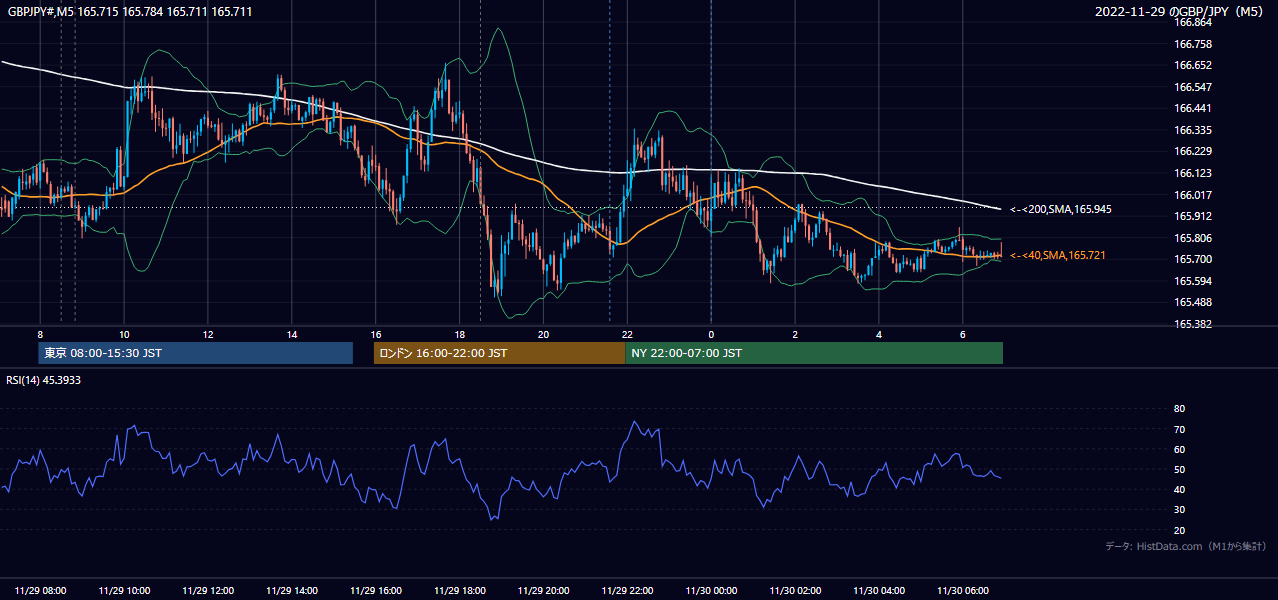Click price axis value 166.229
Viewport: 1278px width, 600px height.
[1193, 151]
